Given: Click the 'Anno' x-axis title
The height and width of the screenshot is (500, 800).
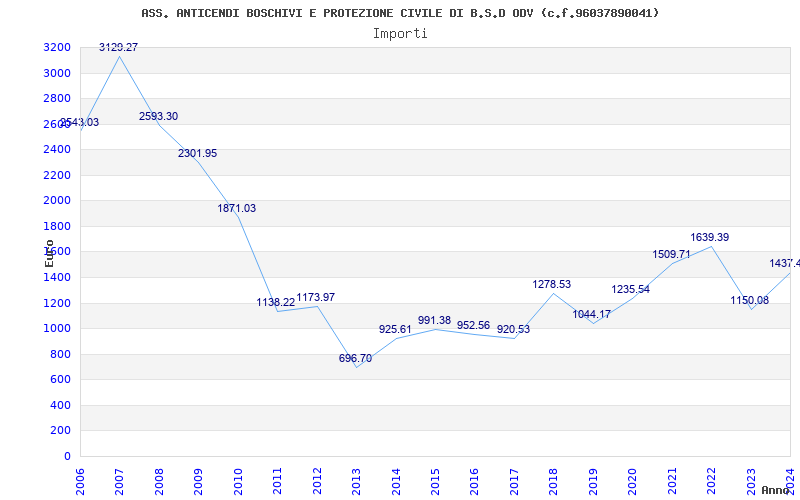Looking at the screenshot, I should 776,490.
